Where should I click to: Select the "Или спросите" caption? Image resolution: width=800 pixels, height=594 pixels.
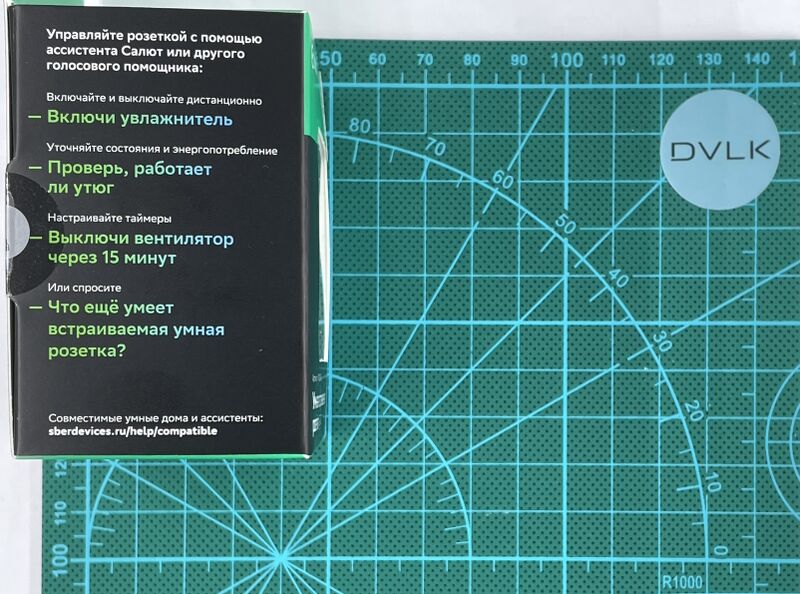(84, 287)
